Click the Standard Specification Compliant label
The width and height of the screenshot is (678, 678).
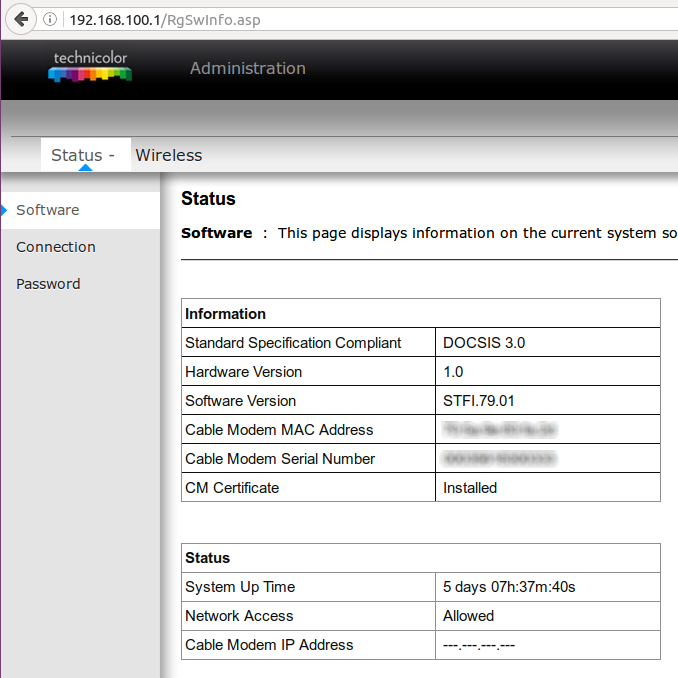tap(293, 342)
